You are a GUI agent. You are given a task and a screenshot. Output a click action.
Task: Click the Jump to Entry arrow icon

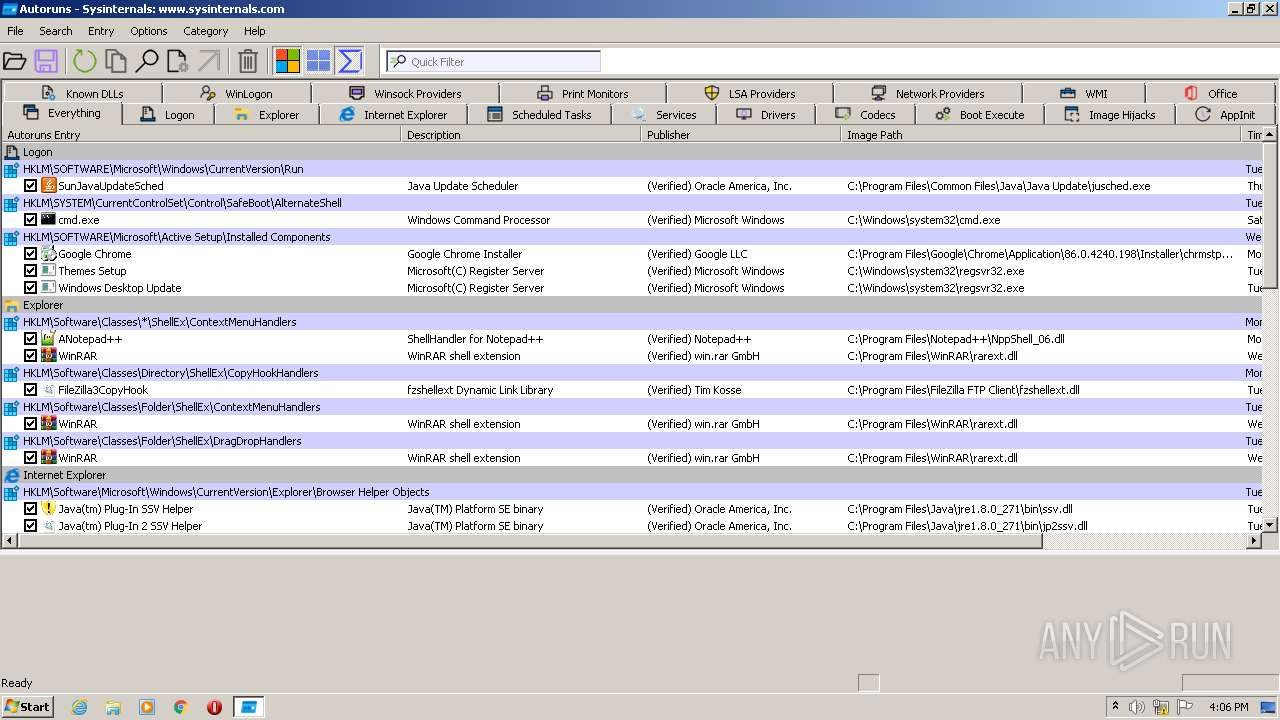209,62
